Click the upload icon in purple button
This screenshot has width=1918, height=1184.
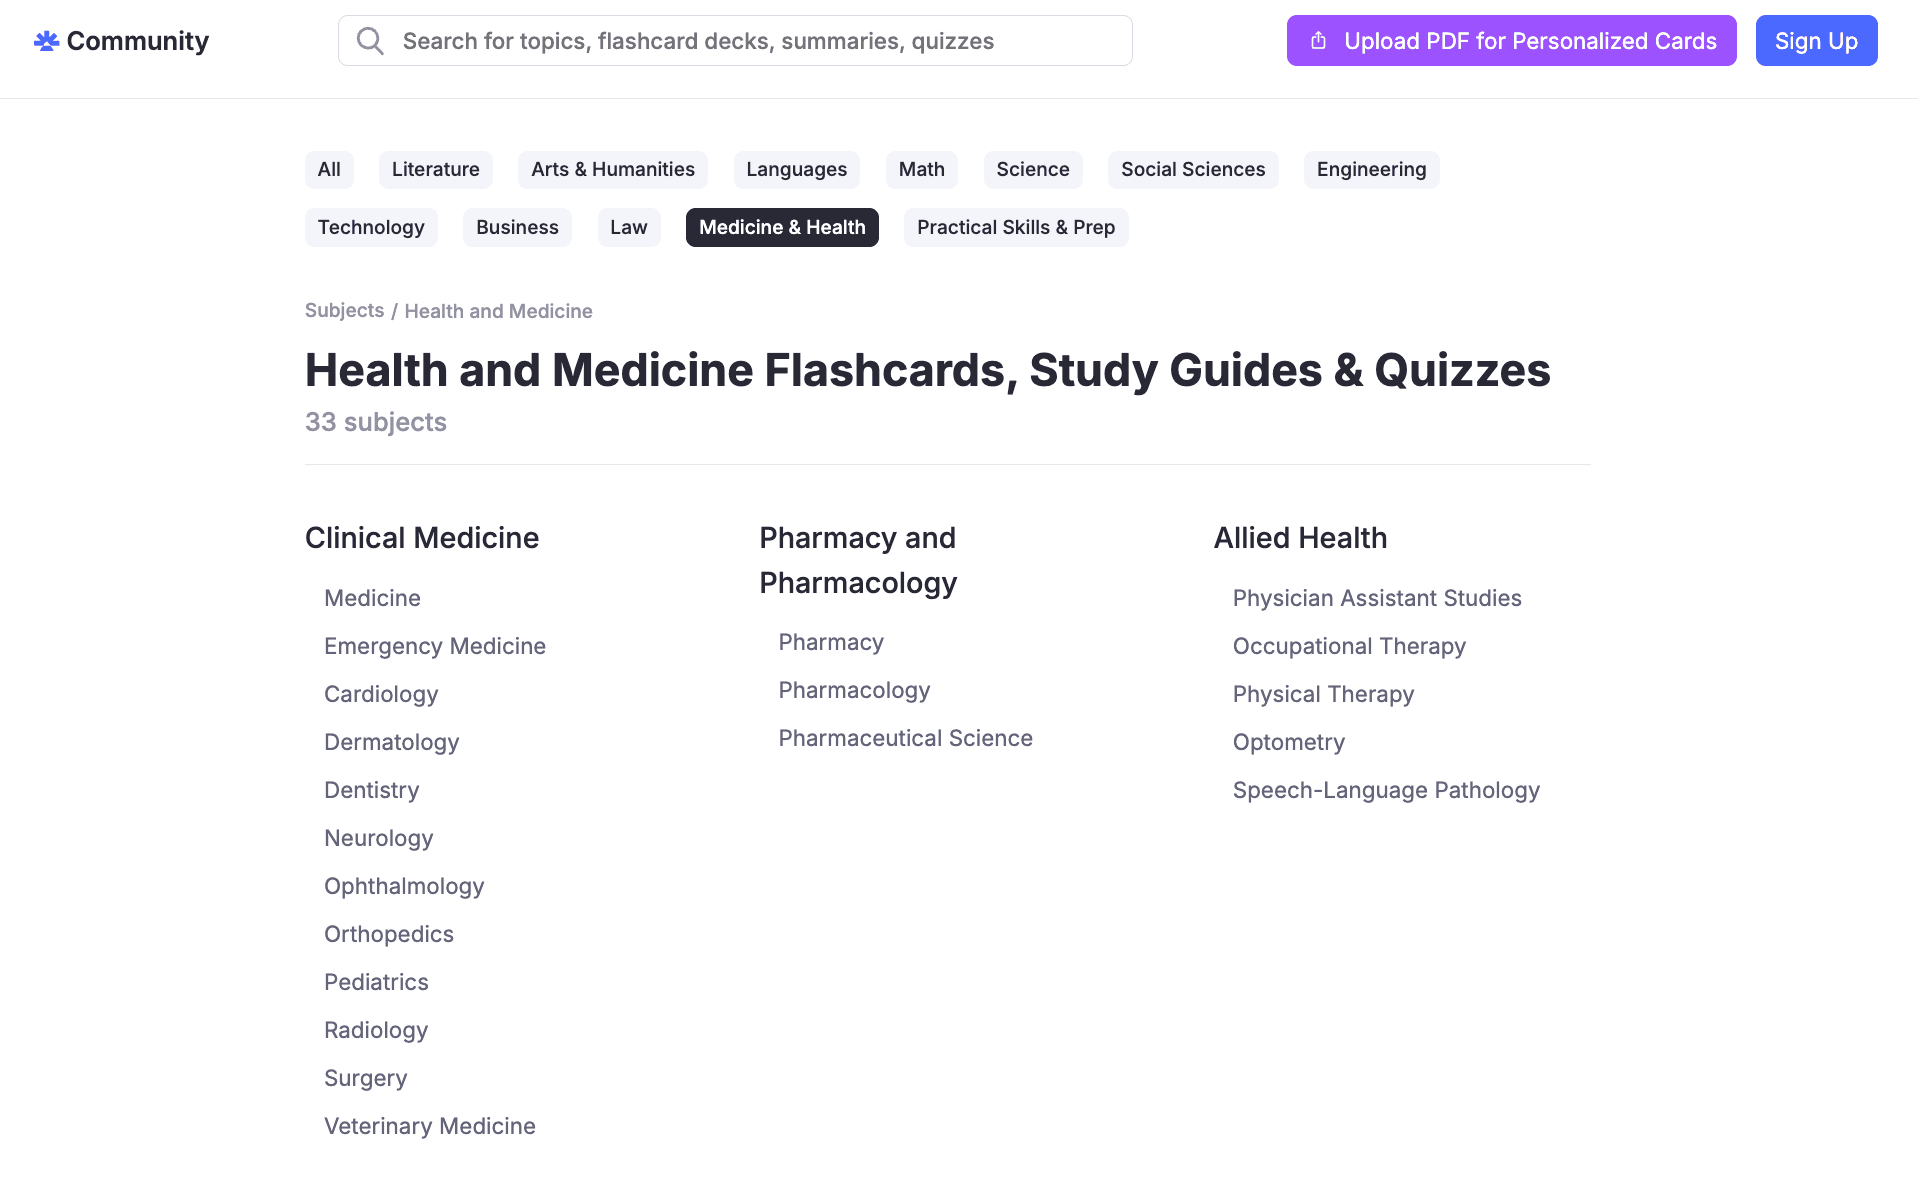1318,41
